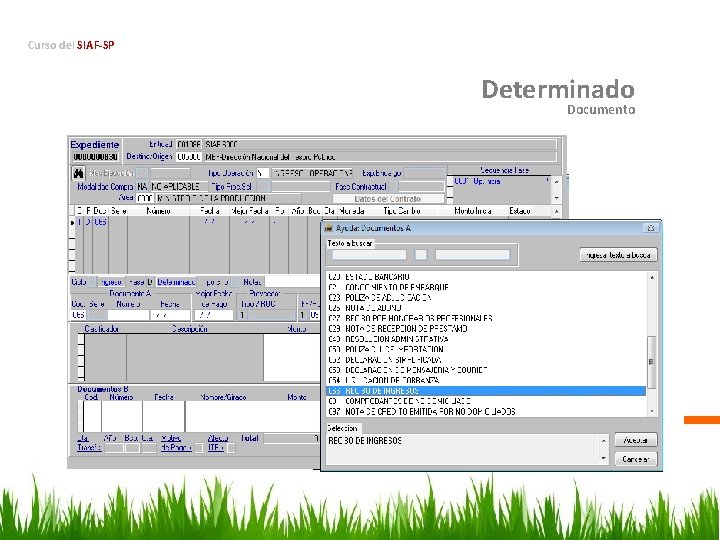Click the Datos del Contrato button

(x=388, y=199)
